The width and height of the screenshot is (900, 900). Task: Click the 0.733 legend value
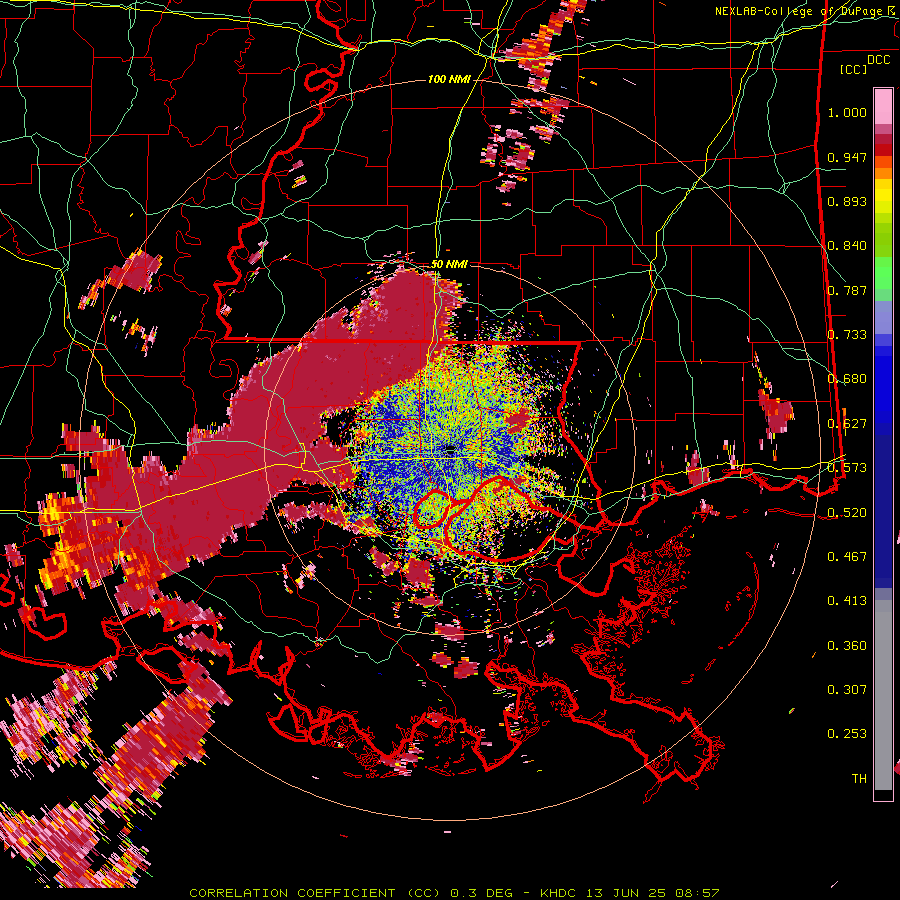click(x=847, y=335)
